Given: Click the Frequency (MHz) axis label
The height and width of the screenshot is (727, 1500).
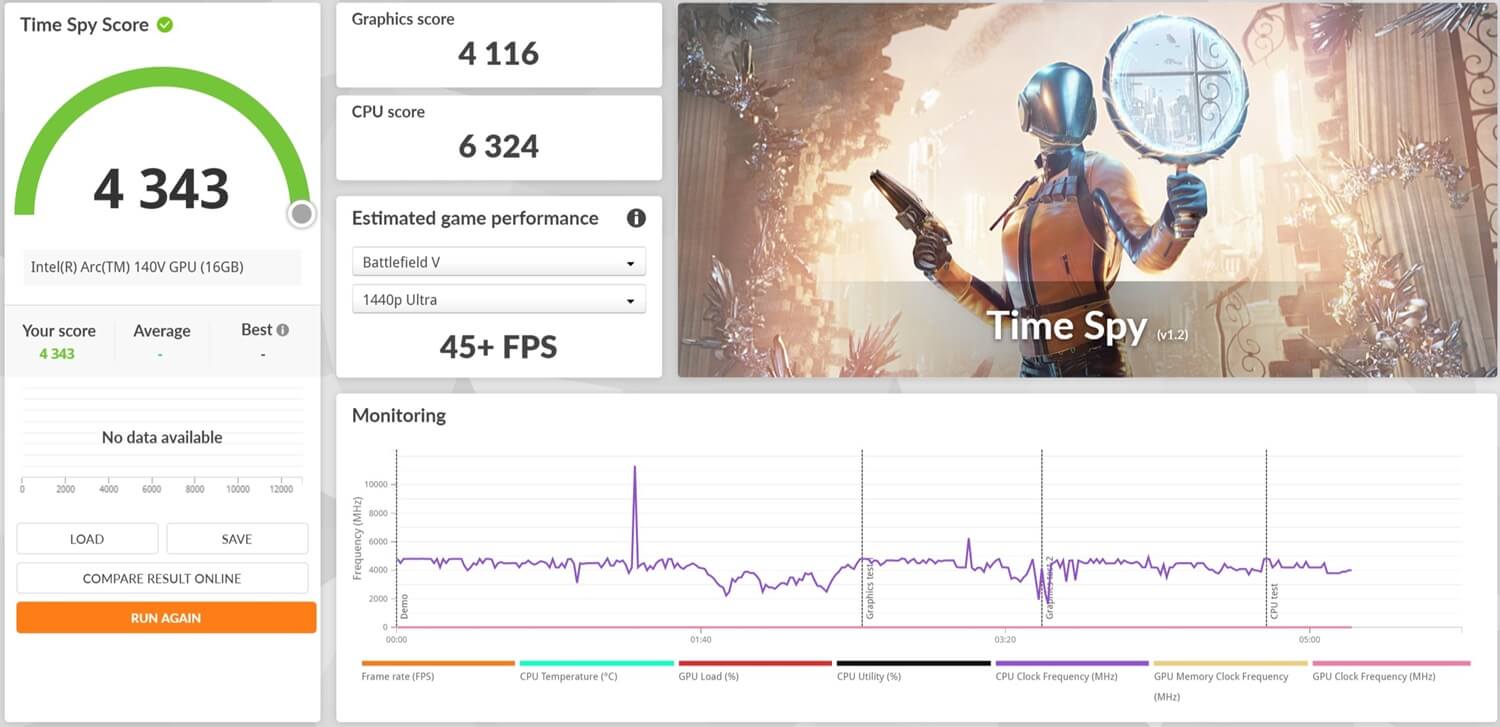Looking at the screenshot, I should (357, 539).
